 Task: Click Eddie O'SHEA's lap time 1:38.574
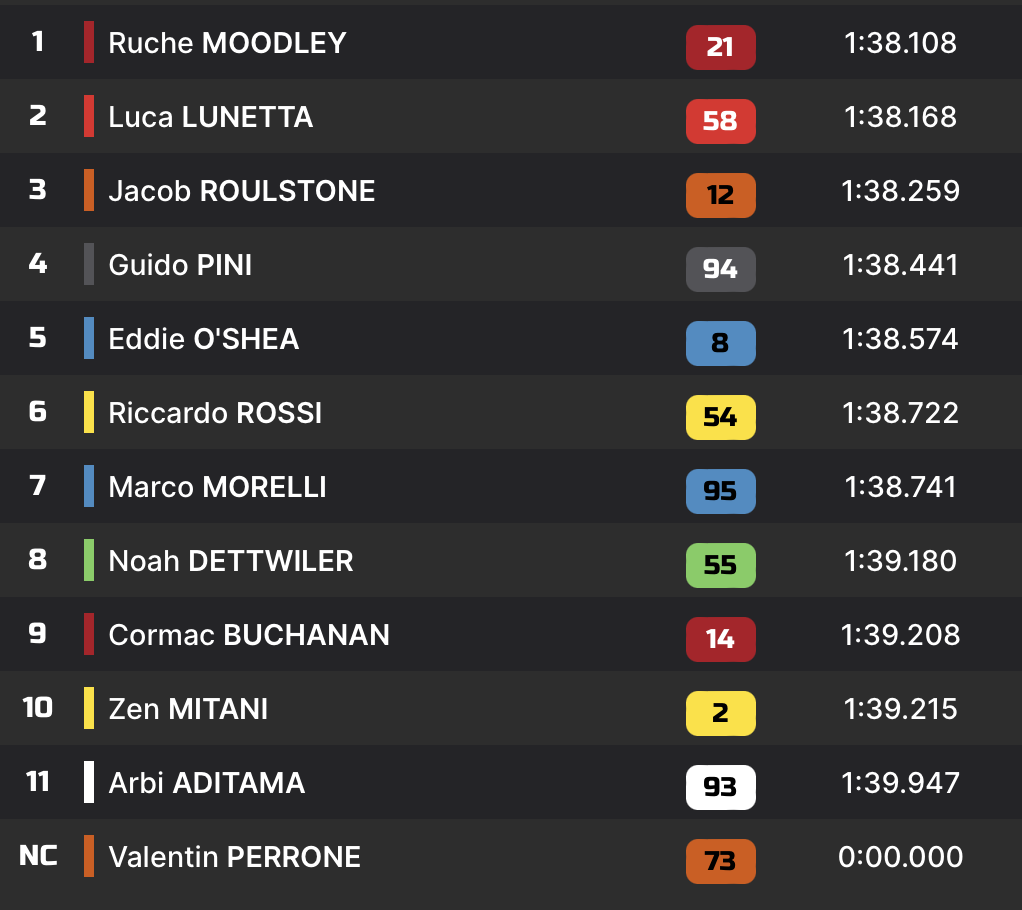point(900,339)
